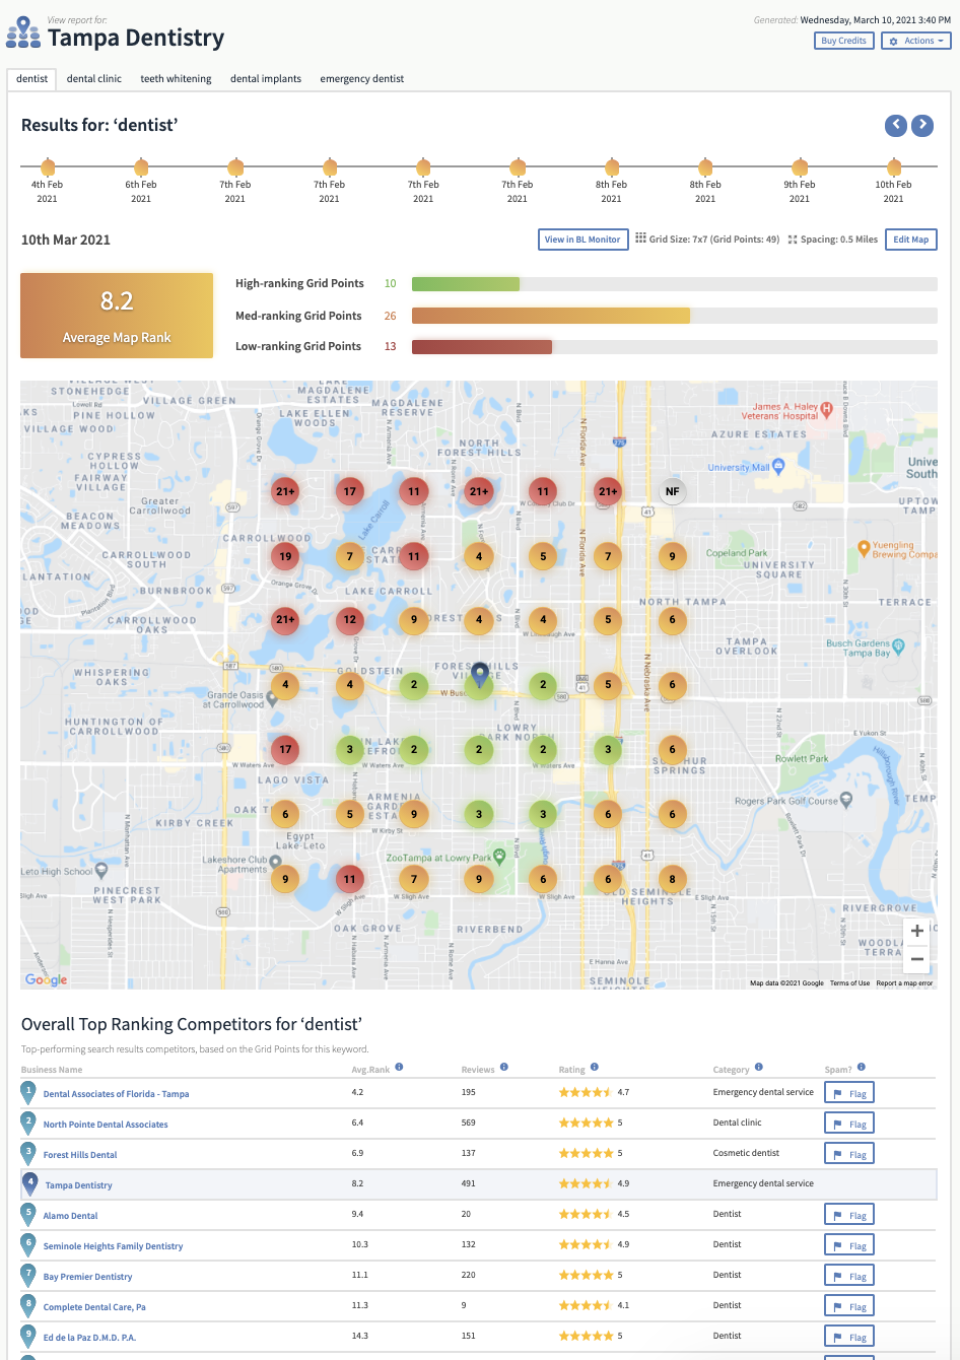Switch to the dental clinic tab
The image size is (960, 1360).
coord(94,79)
